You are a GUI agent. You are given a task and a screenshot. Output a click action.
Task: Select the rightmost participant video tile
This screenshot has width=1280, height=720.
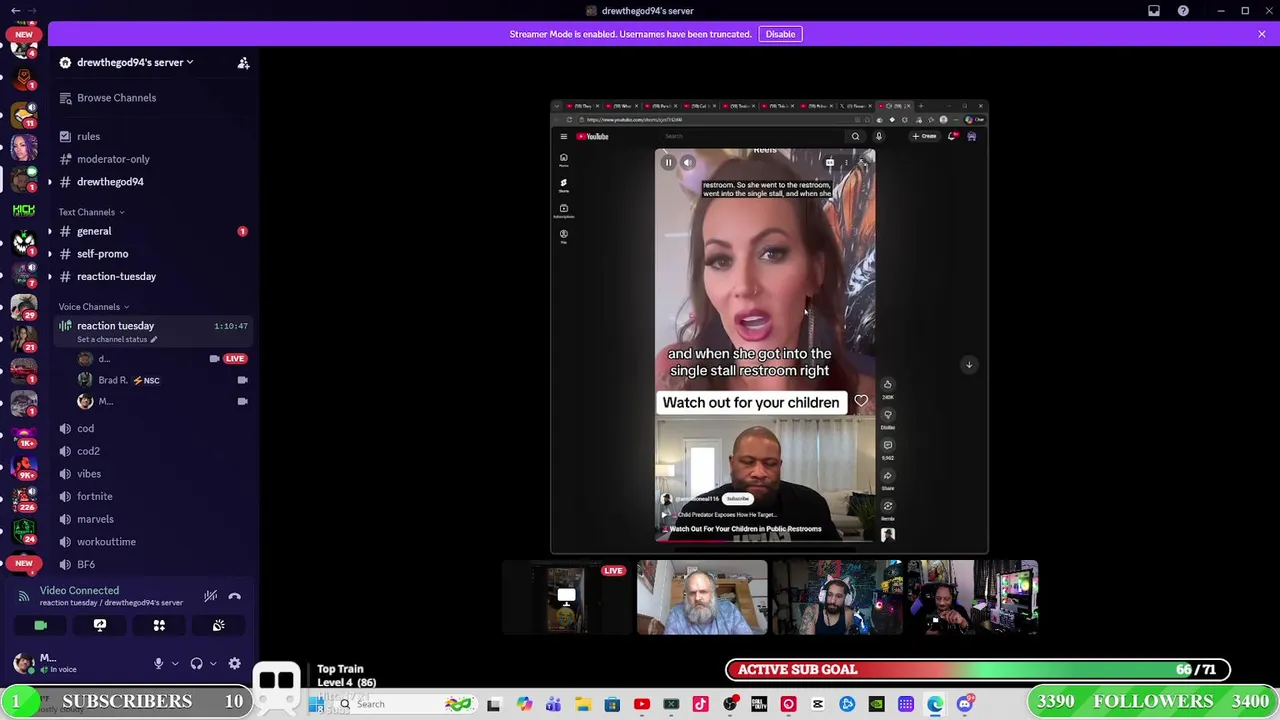point(972,597)
